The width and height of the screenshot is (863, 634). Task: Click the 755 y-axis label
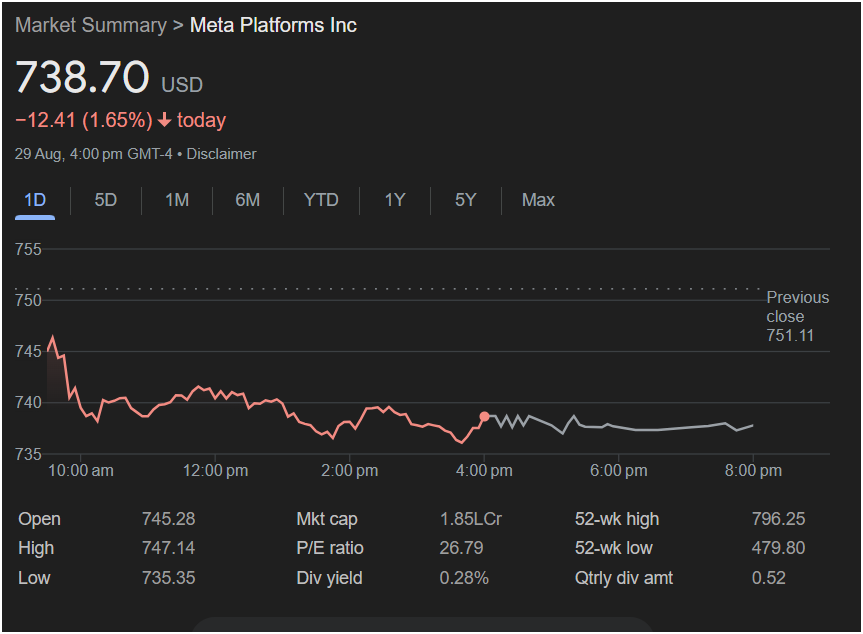[28, 249]
